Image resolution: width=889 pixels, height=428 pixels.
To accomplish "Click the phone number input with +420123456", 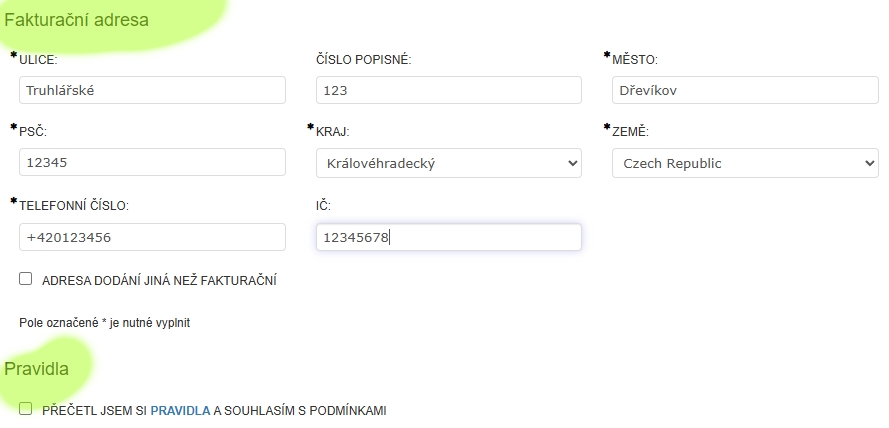I will point(152,237).
